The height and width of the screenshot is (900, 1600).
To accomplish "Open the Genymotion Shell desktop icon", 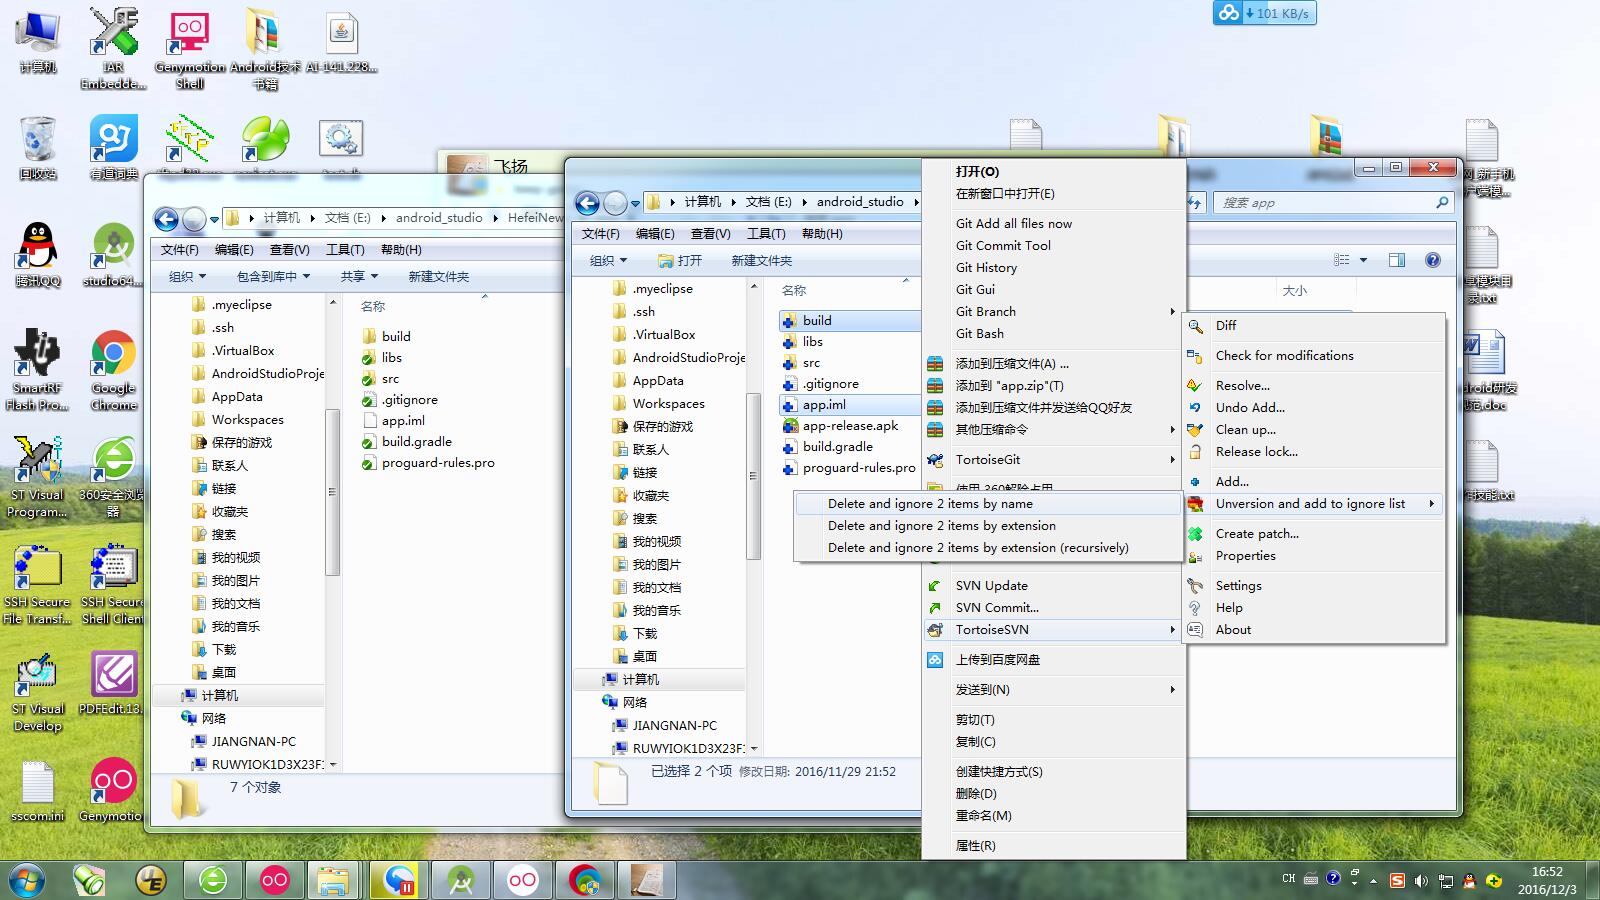I will pos(190,48).
